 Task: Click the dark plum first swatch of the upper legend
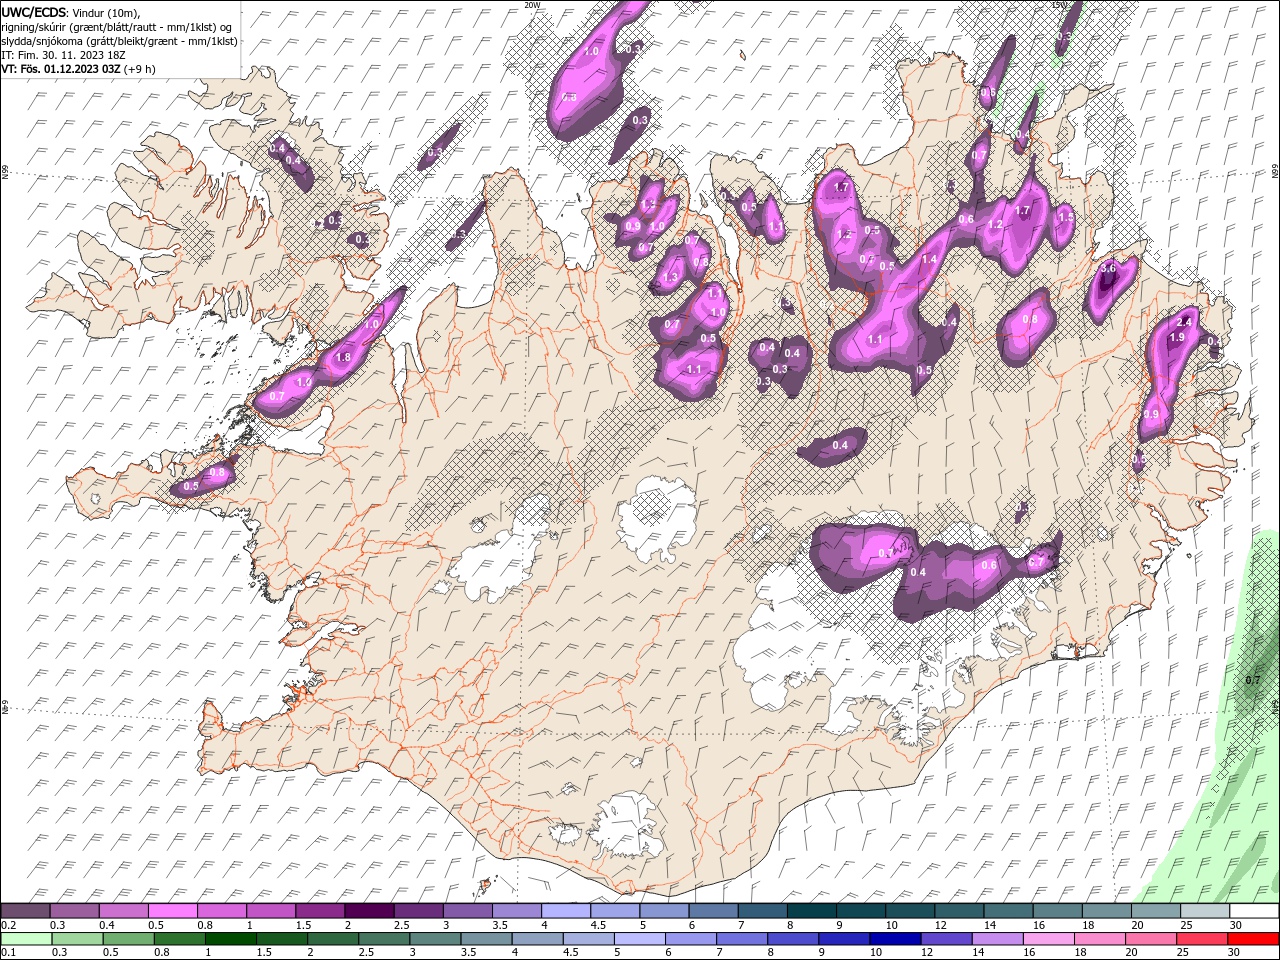[25, 911]
